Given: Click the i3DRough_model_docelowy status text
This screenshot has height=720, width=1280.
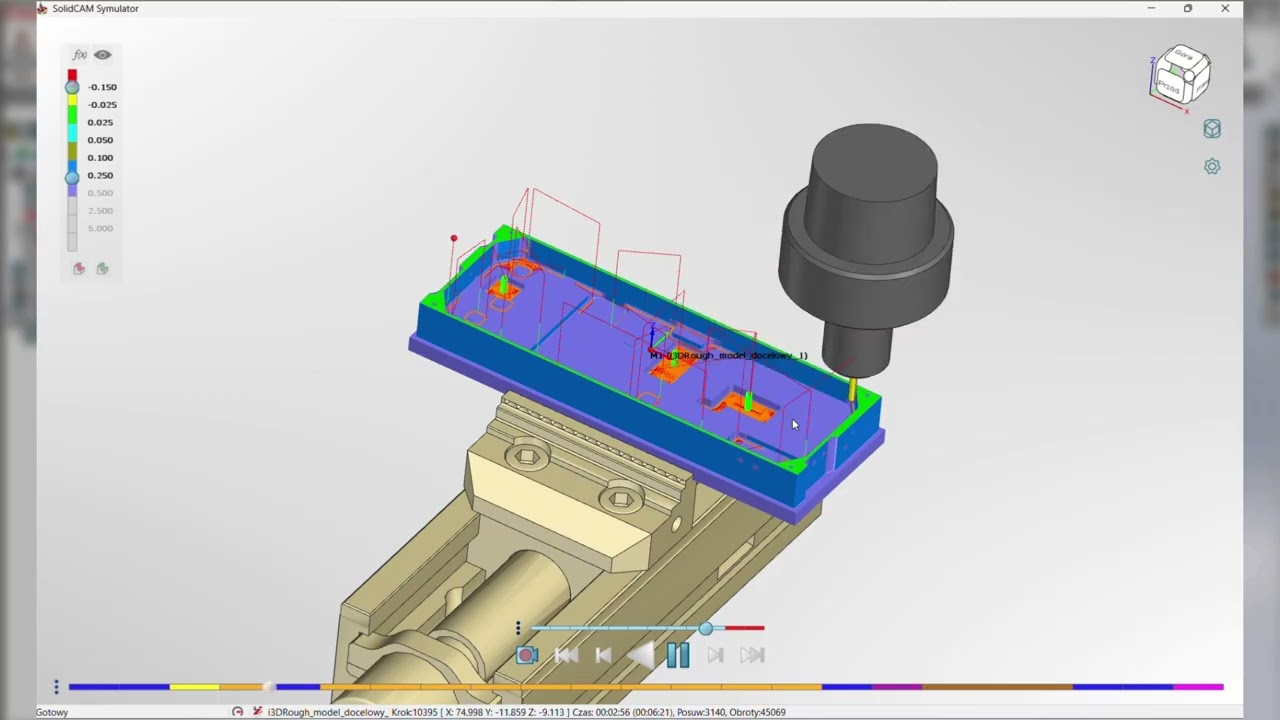Looking at the screenshot, I should [327, 712].
